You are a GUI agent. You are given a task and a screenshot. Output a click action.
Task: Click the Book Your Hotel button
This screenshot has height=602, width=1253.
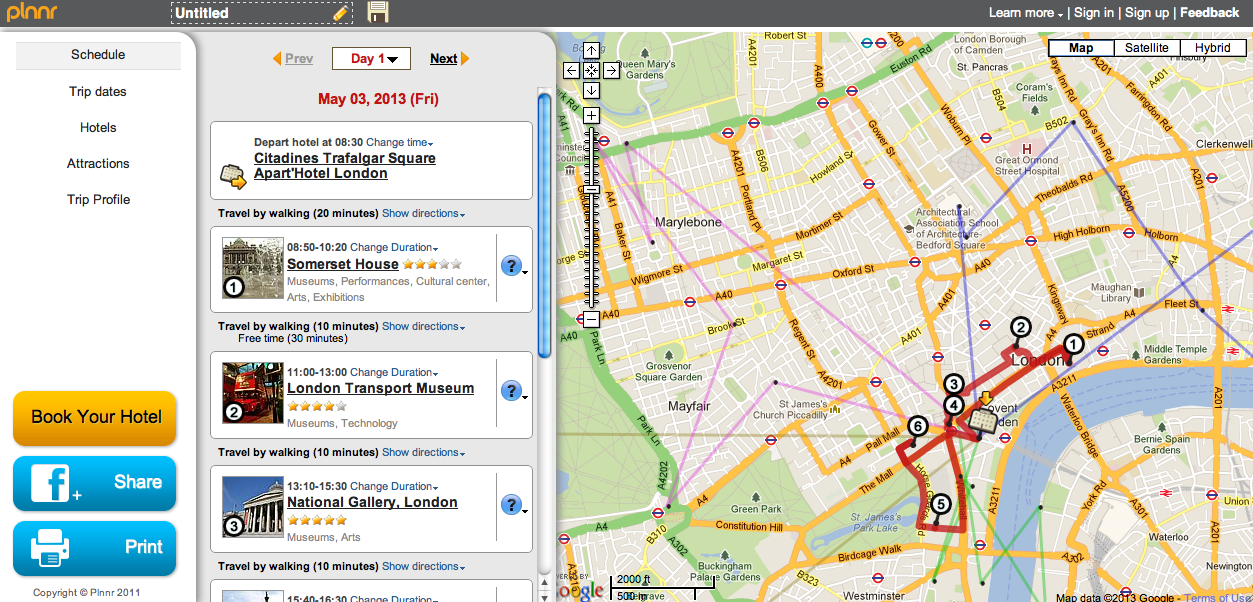click(x=95, y=418)
